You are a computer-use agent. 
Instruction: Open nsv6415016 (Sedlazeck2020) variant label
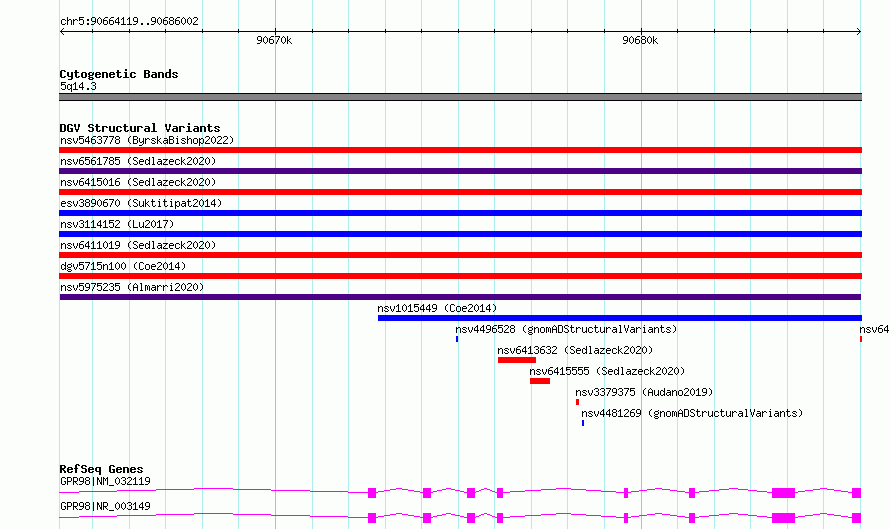[138, 182]
